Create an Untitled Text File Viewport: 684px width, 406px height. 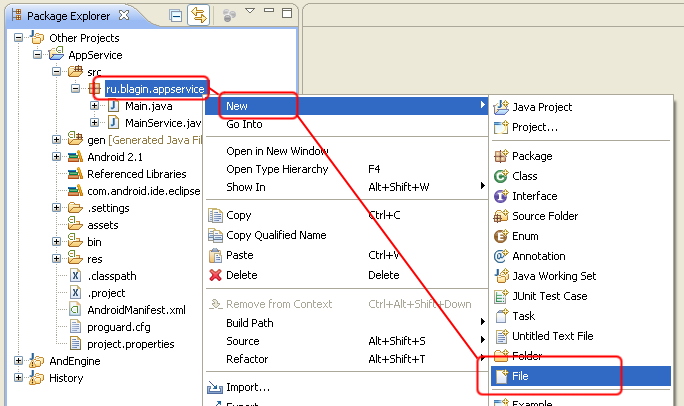pos(581,336)
